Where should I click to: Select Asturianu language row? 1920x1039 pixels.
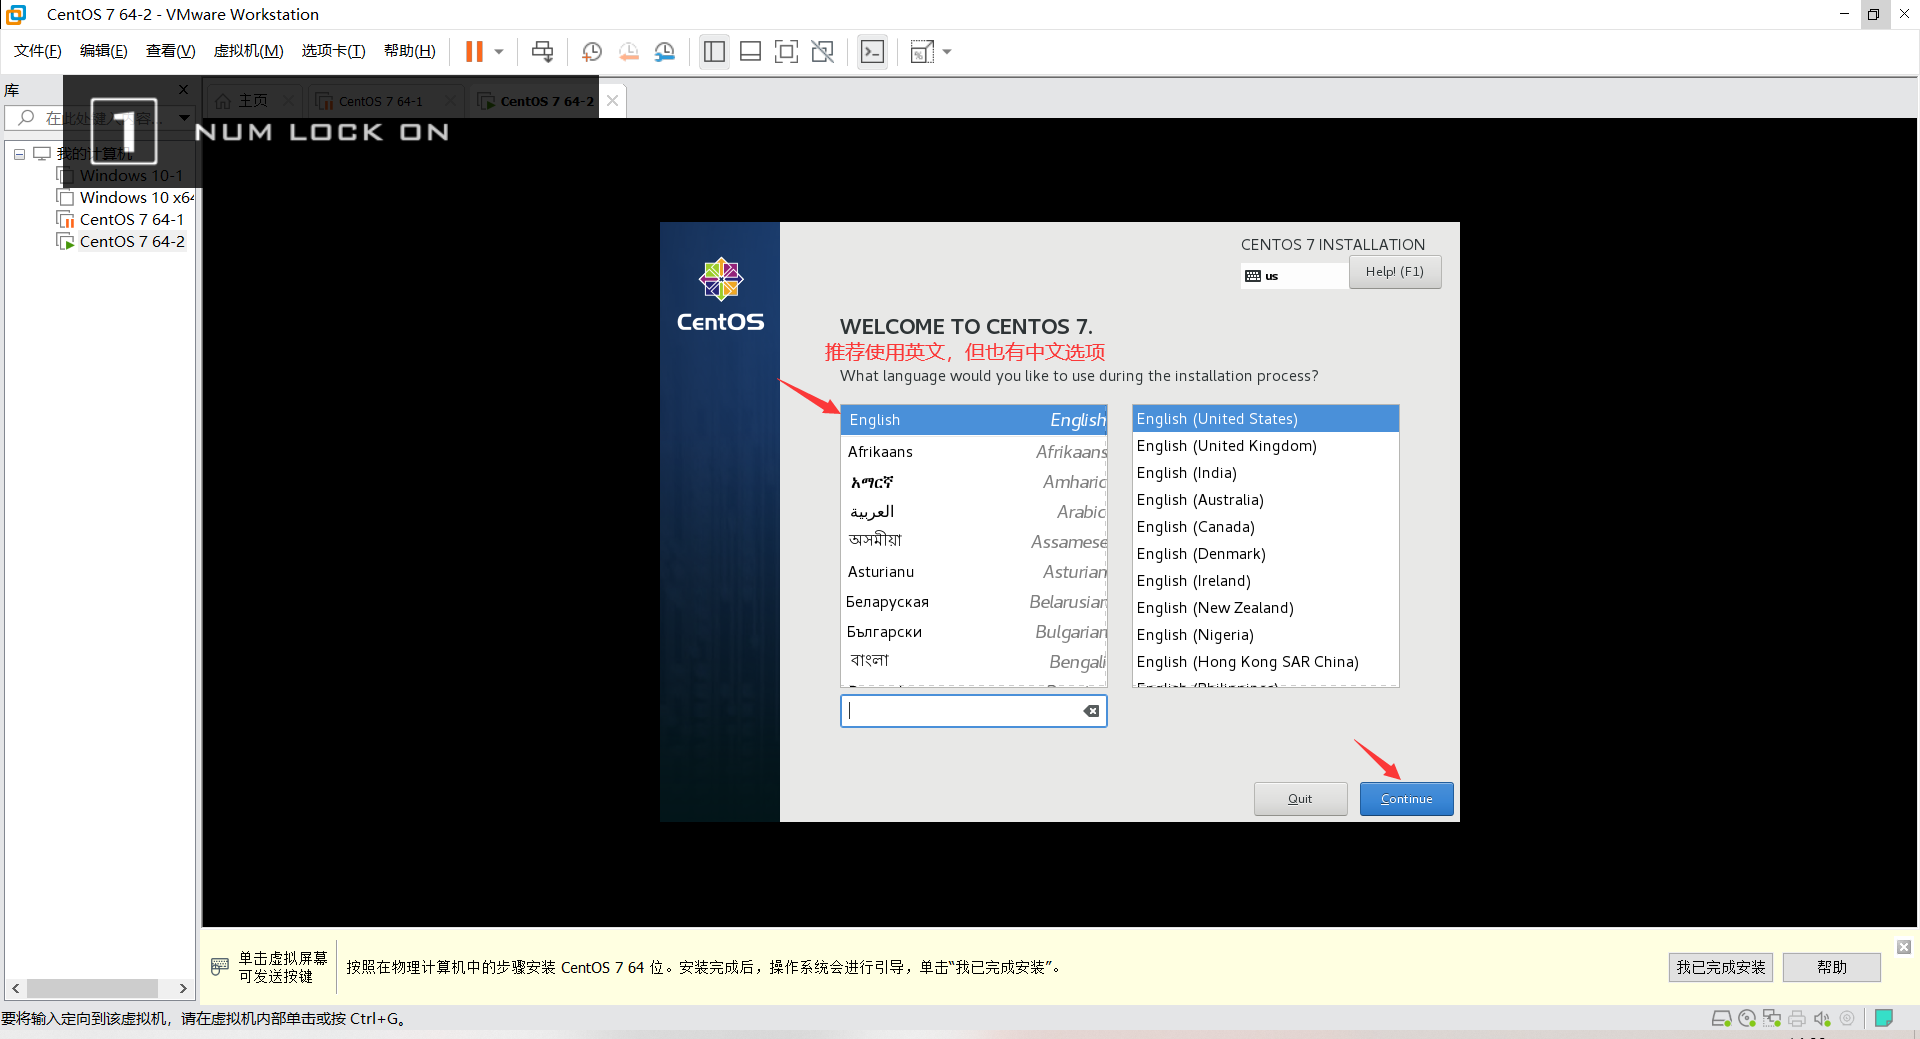[x=974, y=572]
